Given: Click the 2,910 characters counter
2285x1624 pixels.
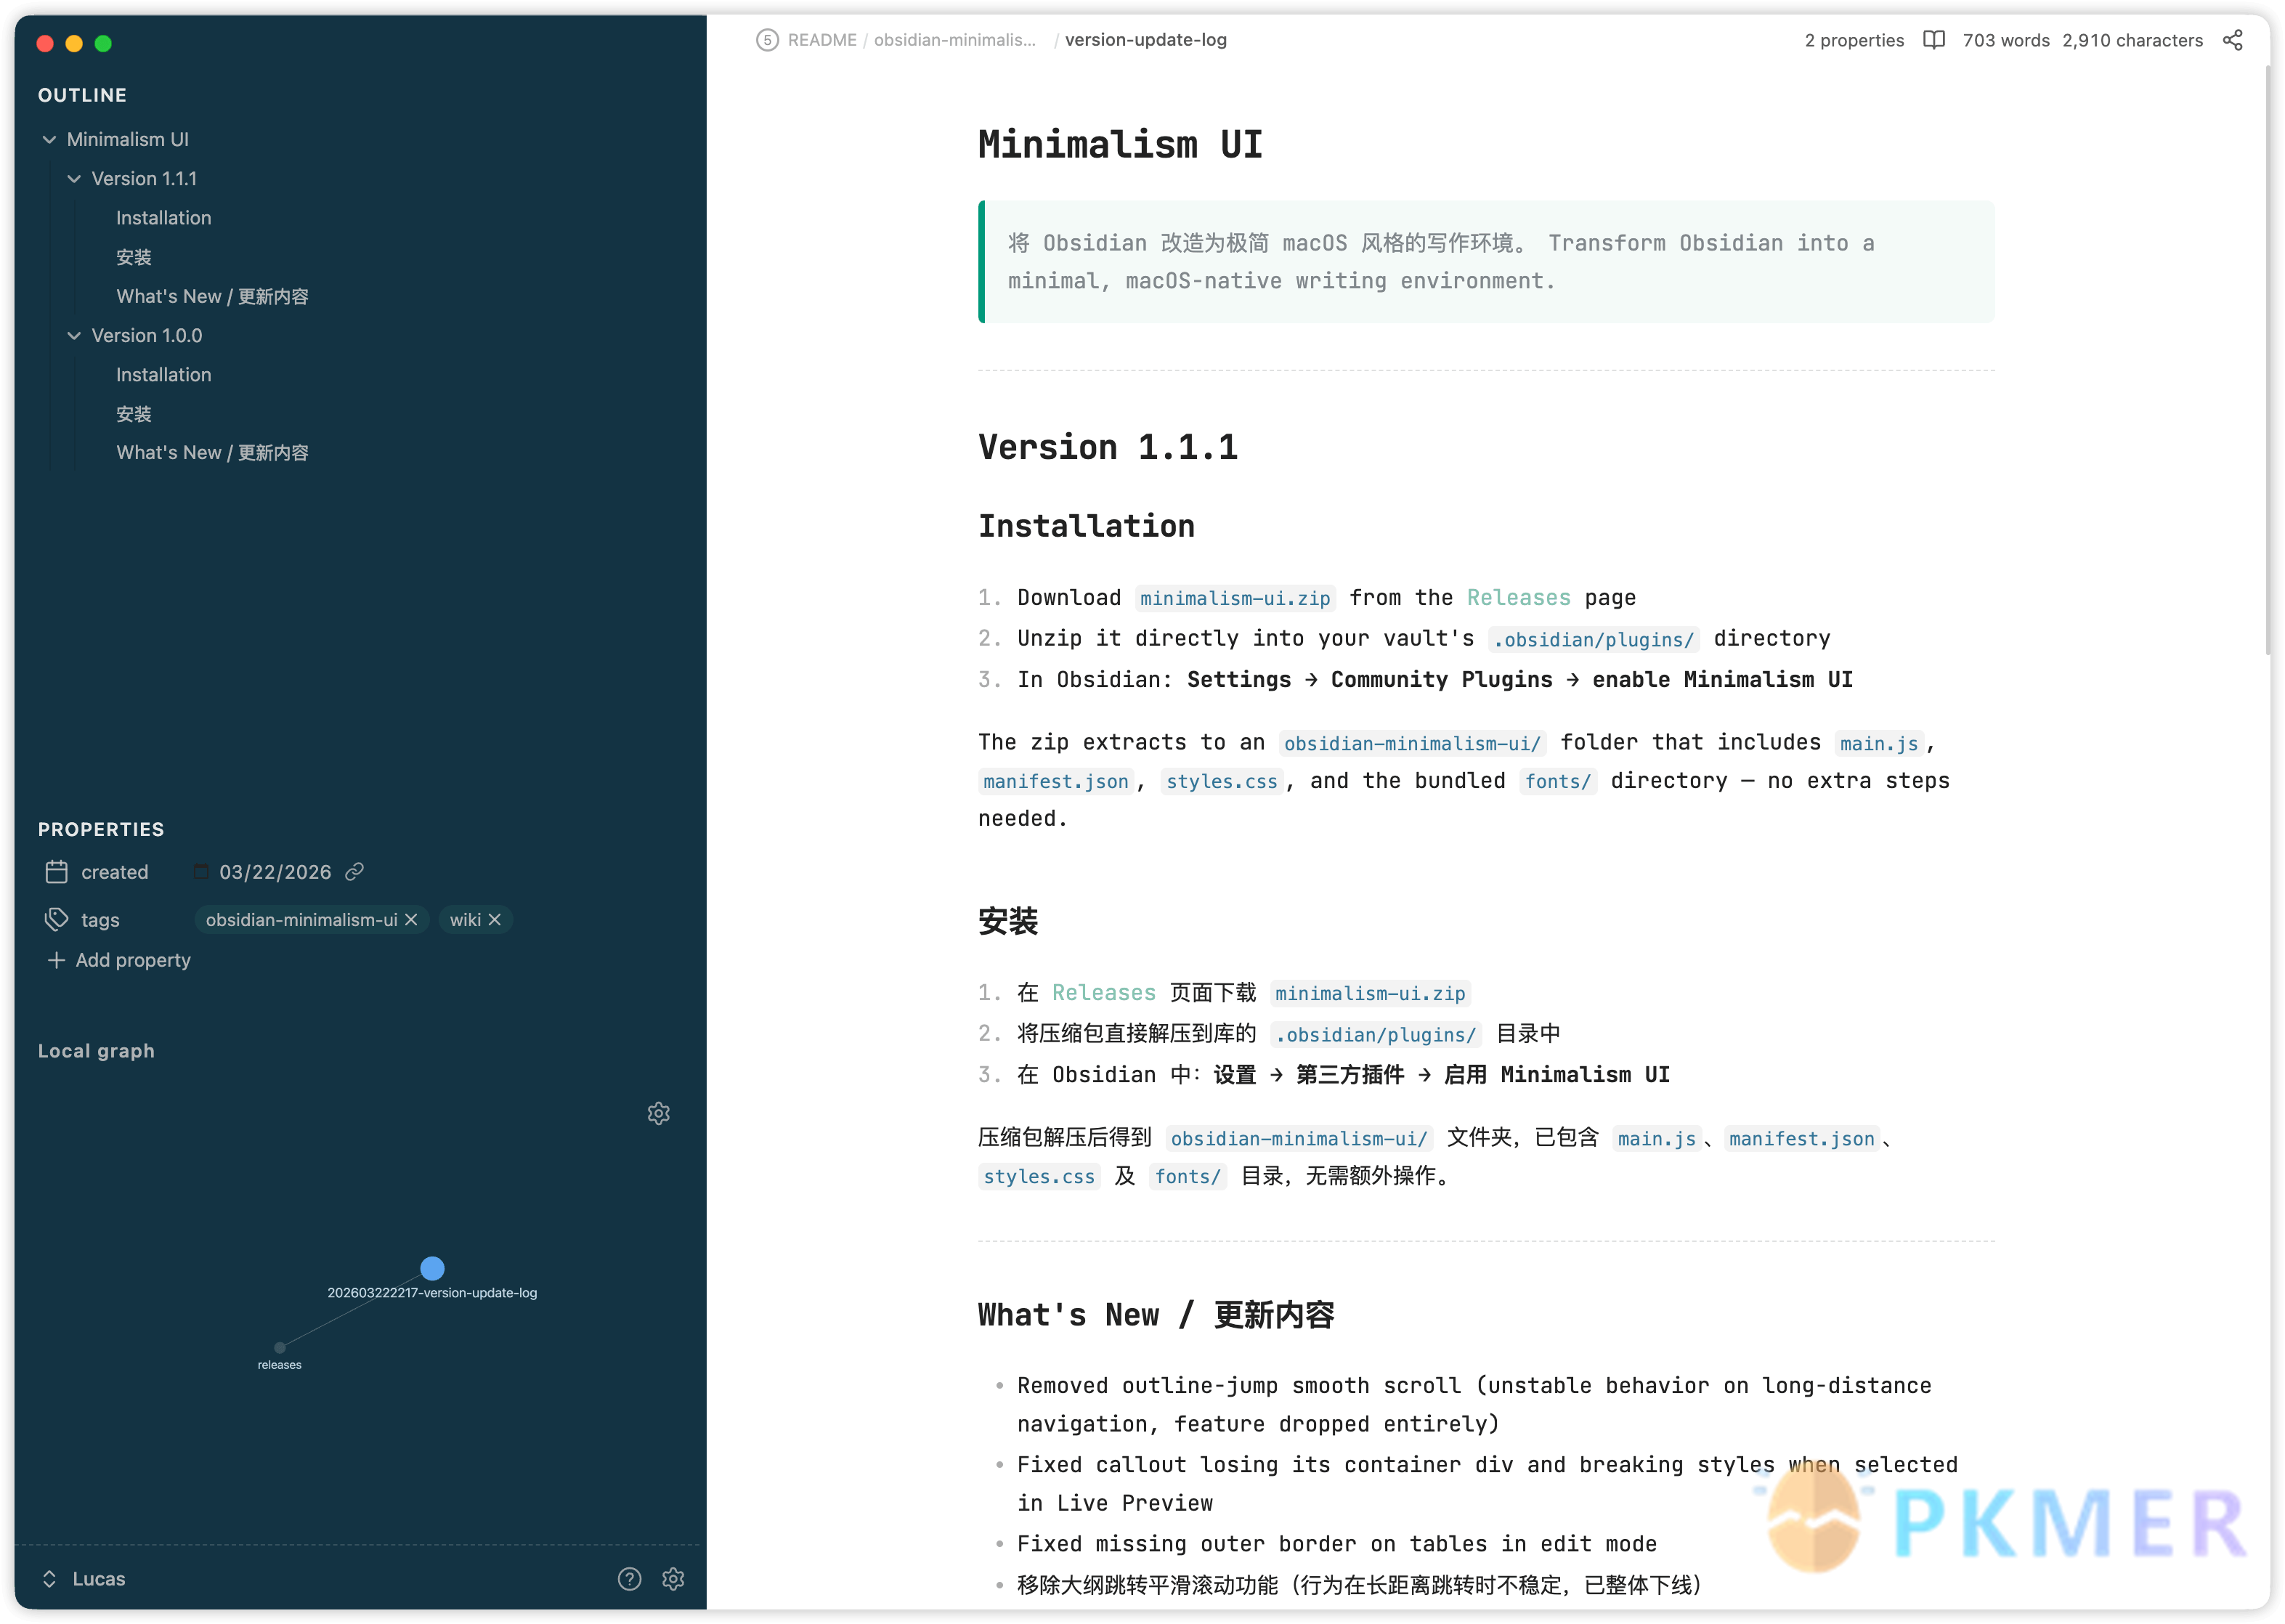Looking at the screenshot, I should 2132,40.
